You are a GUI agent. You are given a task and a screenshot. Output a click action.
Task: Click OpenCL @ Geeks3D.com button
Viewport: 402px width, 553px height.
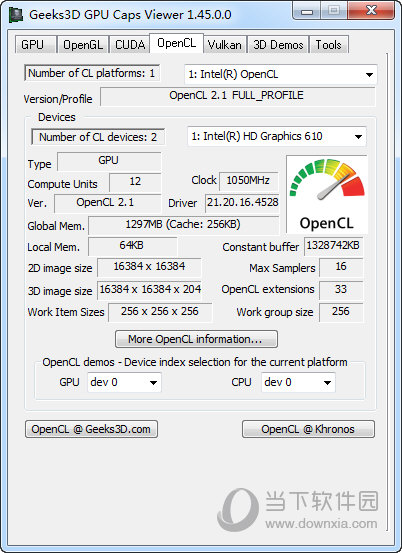(91, 429)
